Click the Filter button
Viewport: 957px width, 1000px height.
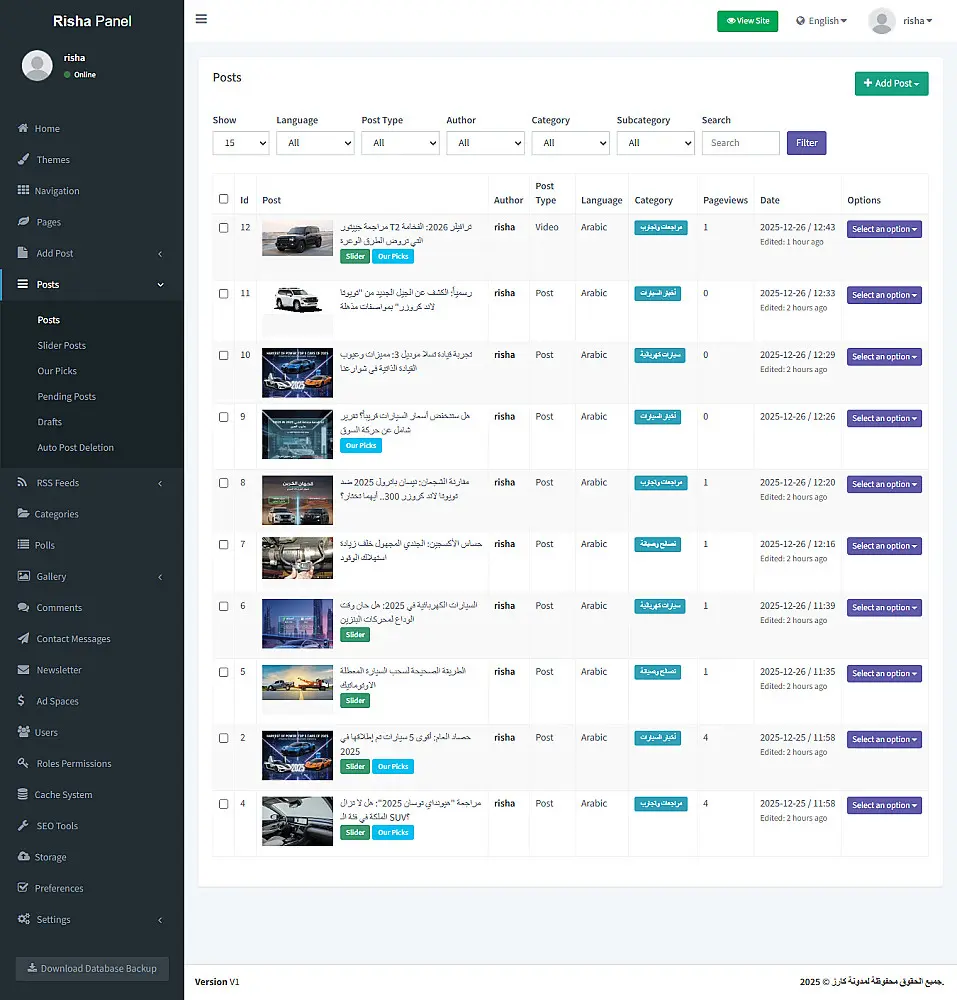(x=807, y=143)
